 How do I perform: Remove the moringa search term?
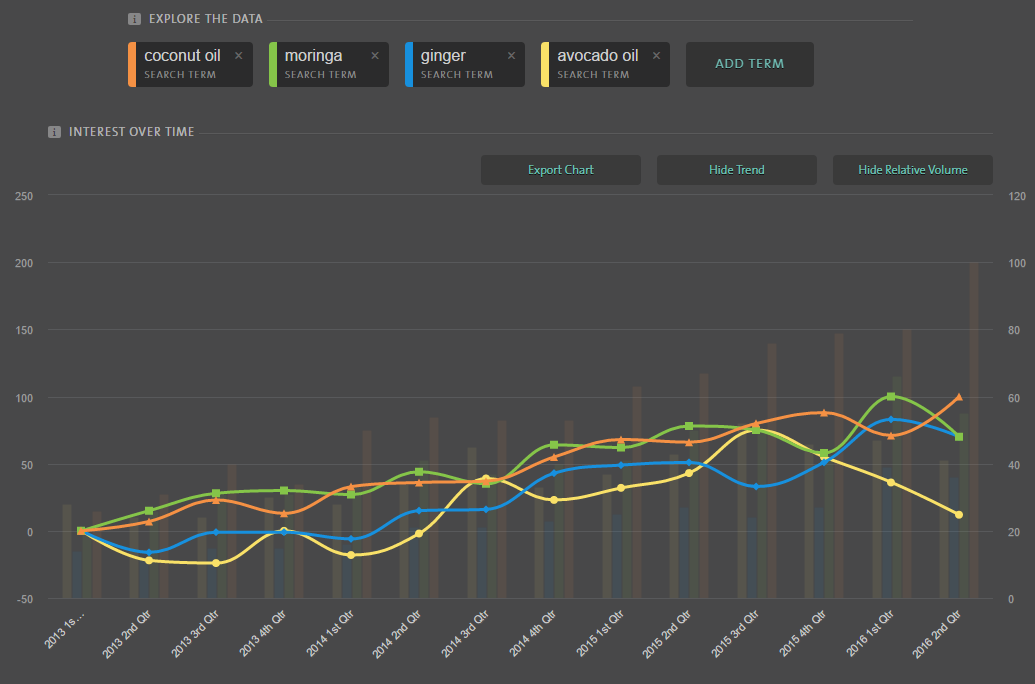(x=375, y=56)
